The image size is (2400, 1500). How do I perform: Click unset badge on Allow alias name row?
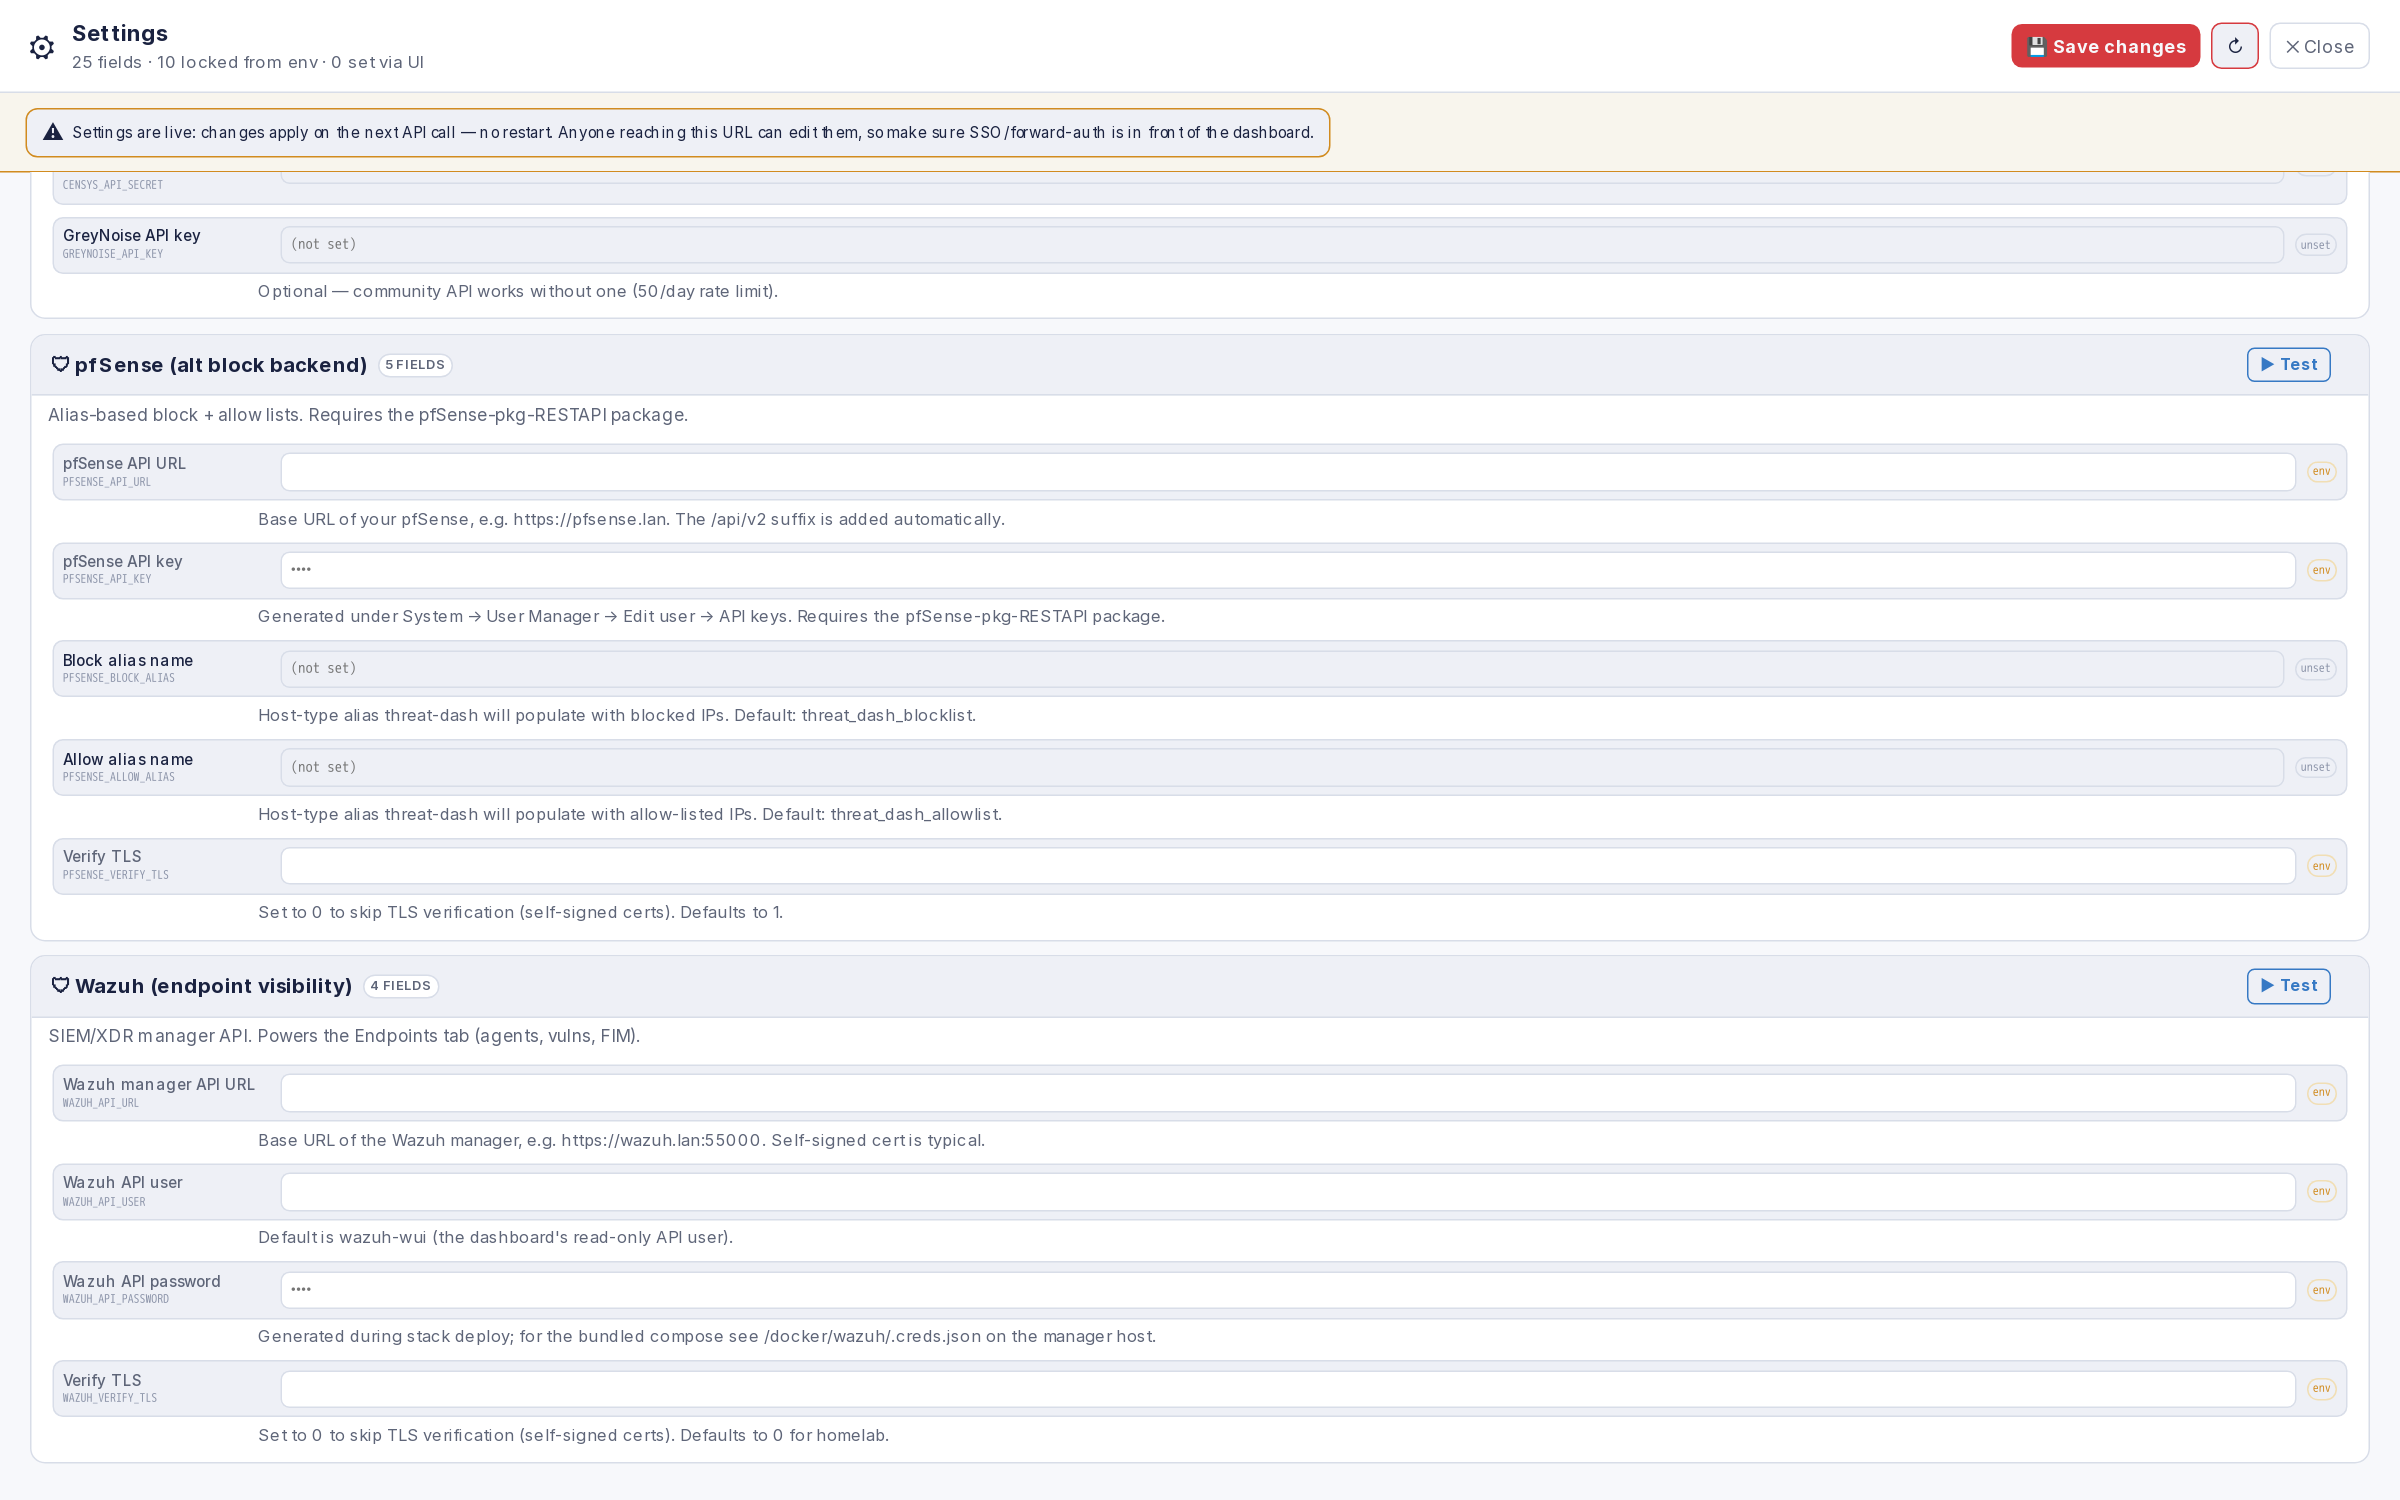(x=2315, y=767)
